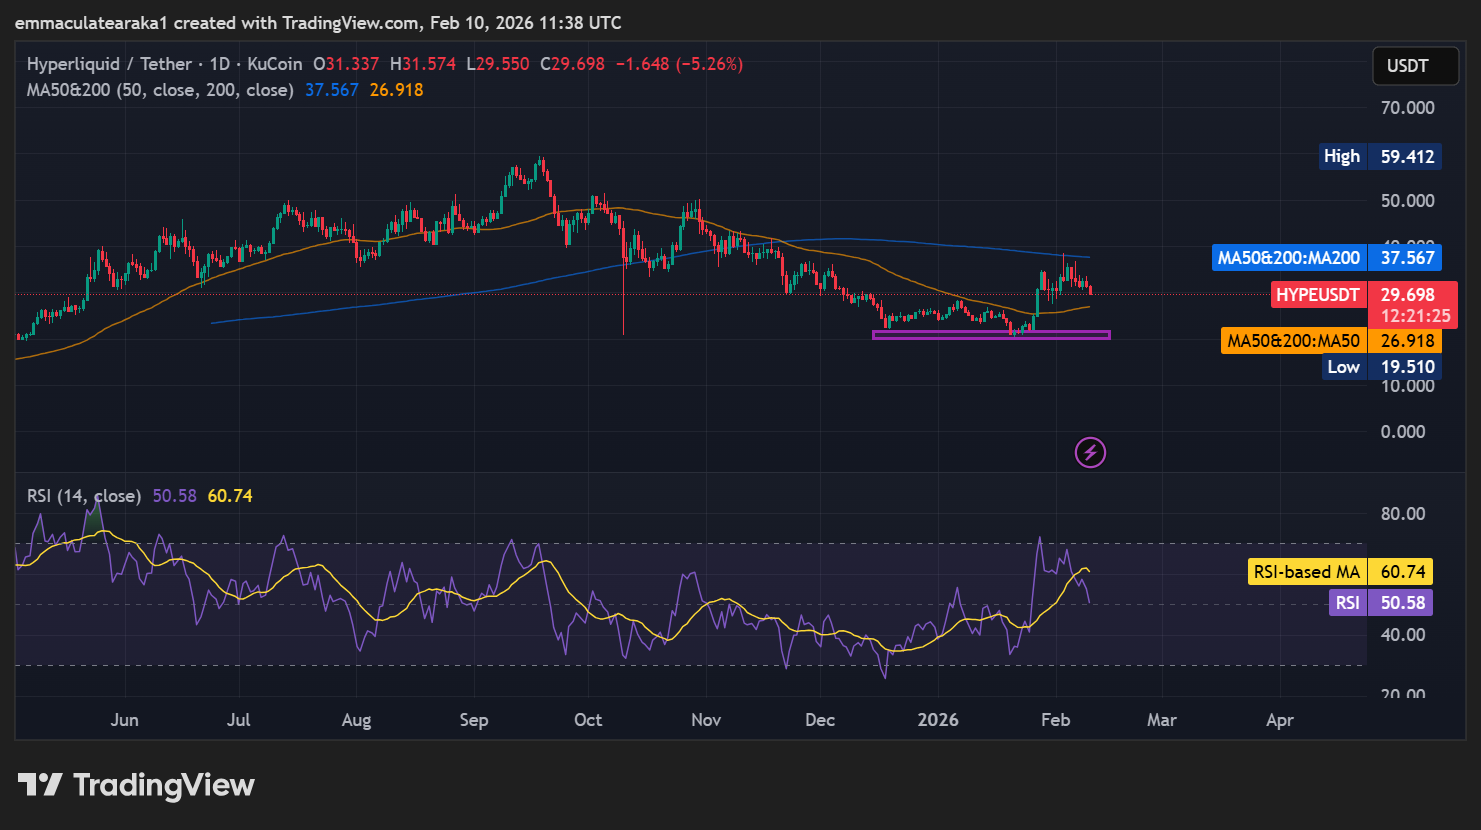Click the High 59.412 price label
This screenshot has width=1481, height=830.
(1379, 156)
